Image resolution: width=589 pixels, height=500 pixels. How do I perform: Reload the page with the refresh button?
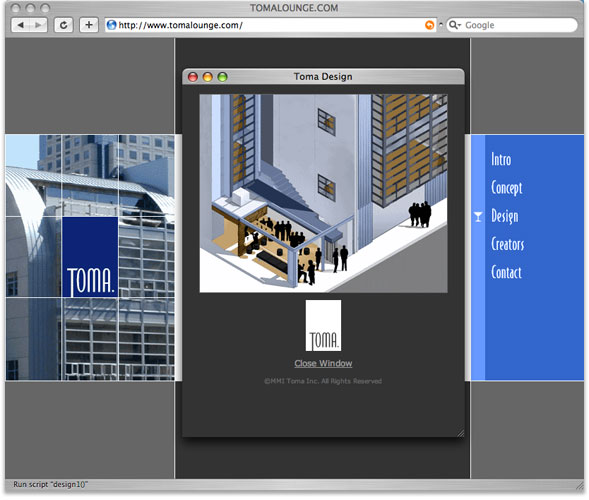pos(64,25)
